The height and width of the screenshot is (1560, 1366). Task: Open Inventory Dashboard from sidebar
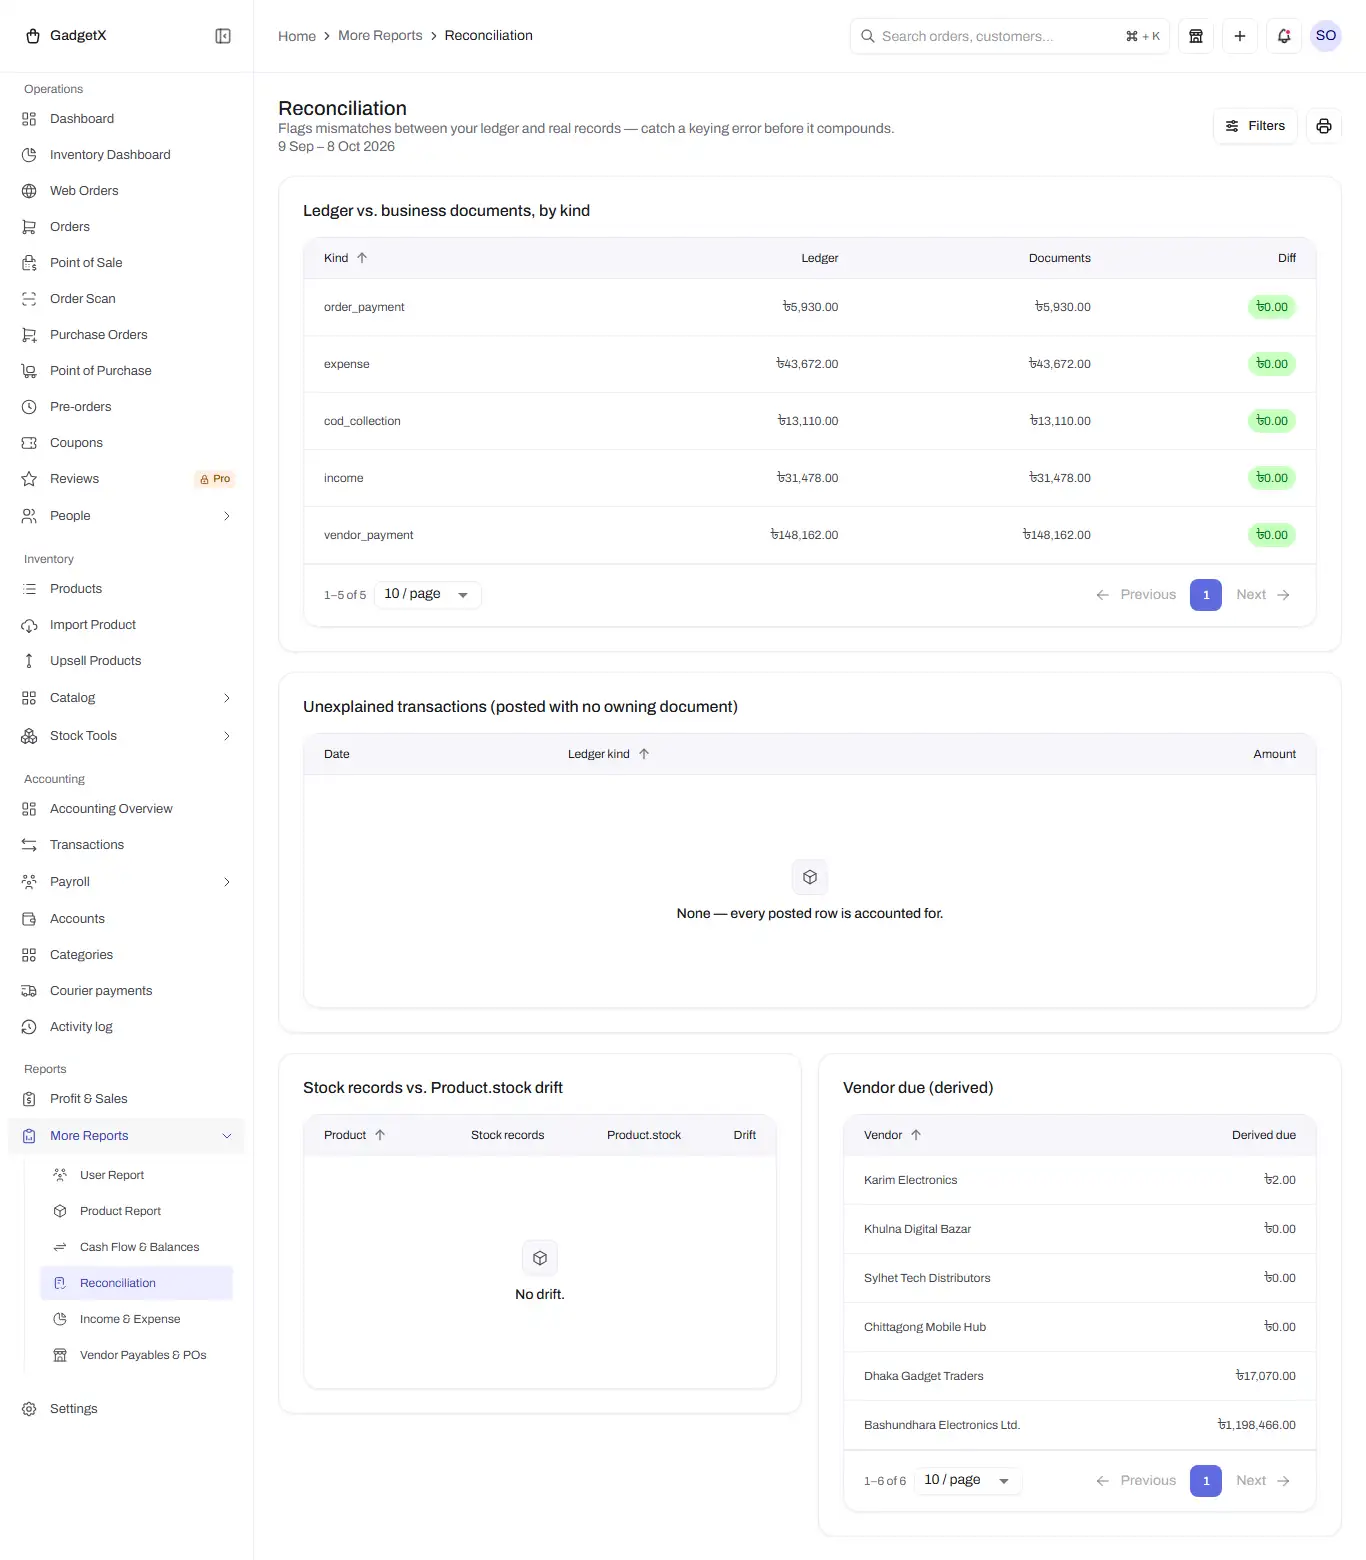(126, 155)
